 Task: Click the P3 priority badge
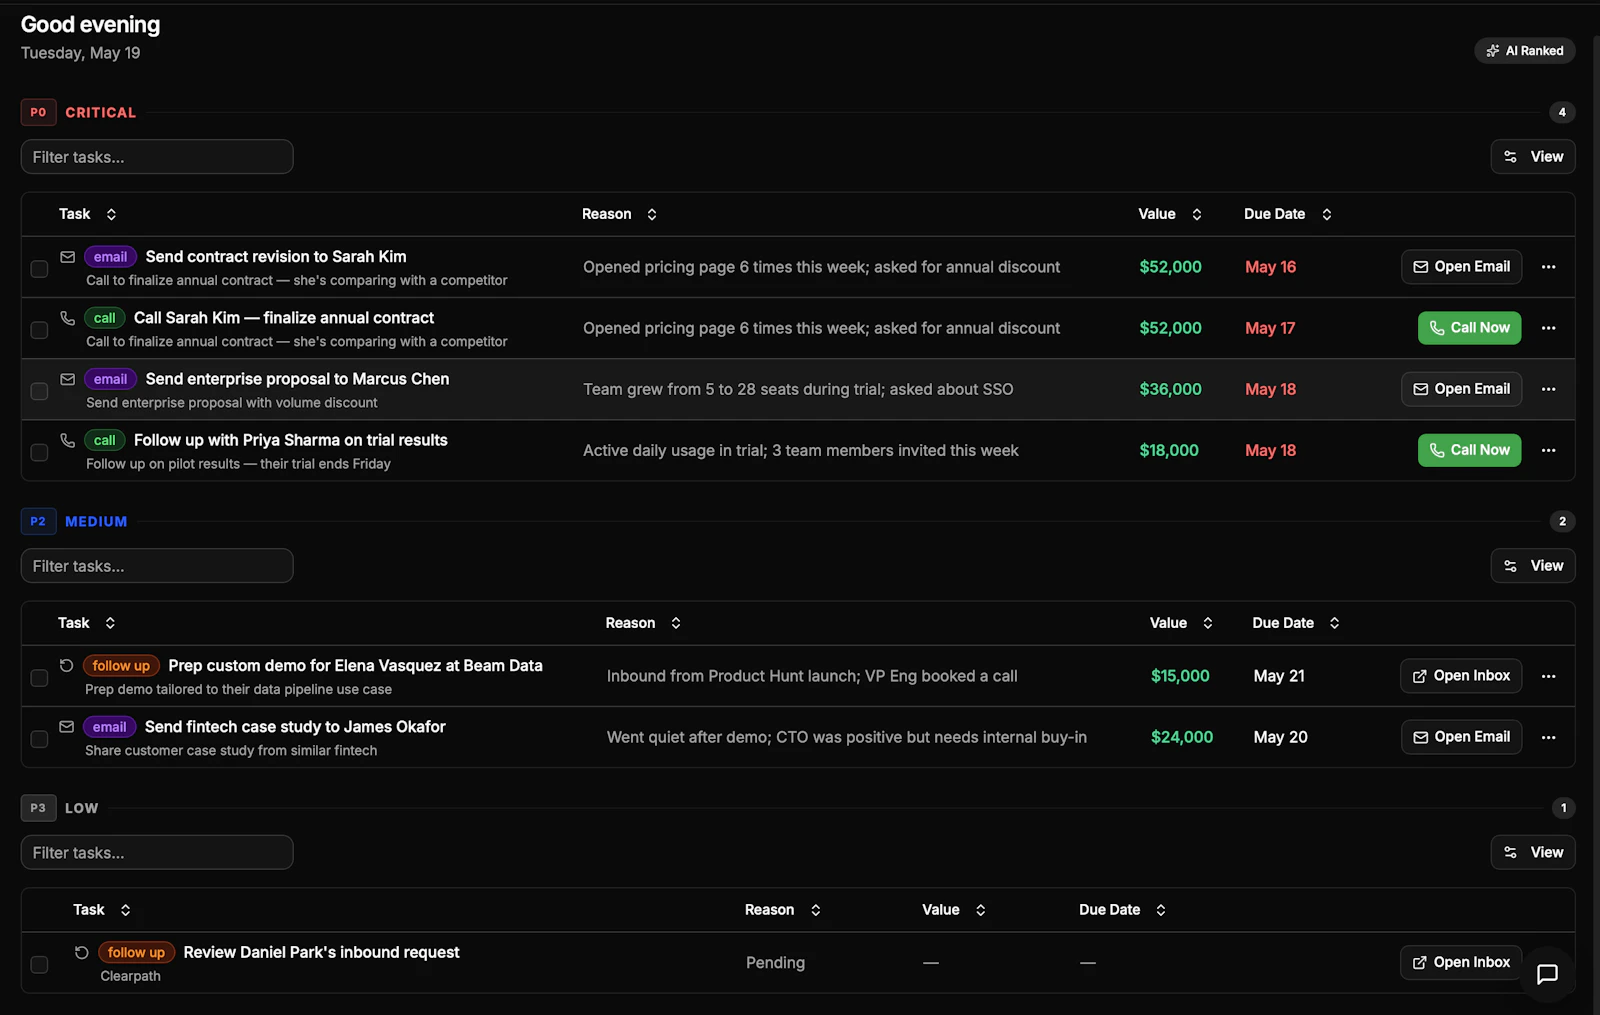(38, 808)
